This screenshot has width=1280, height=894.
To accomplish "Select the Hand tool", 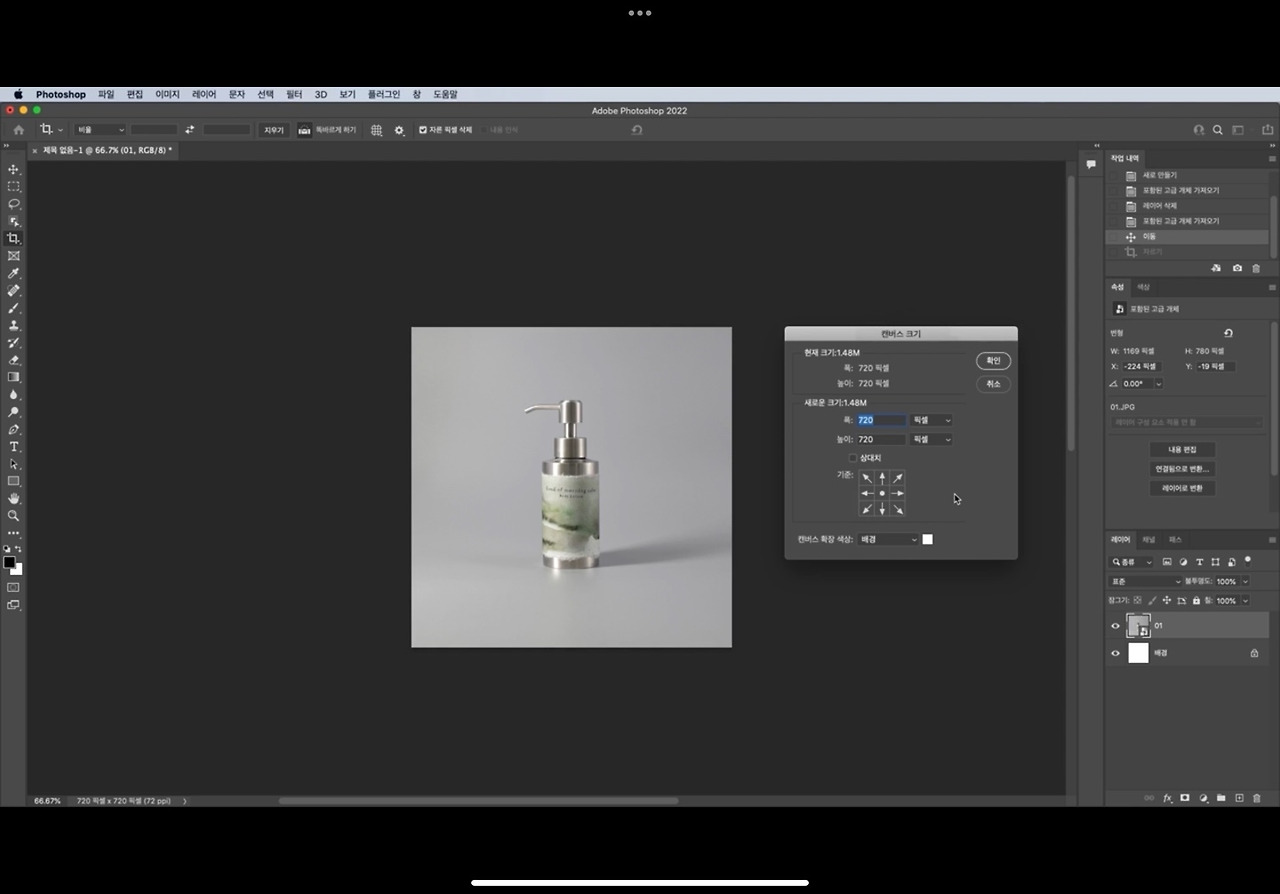I will 14,498.
